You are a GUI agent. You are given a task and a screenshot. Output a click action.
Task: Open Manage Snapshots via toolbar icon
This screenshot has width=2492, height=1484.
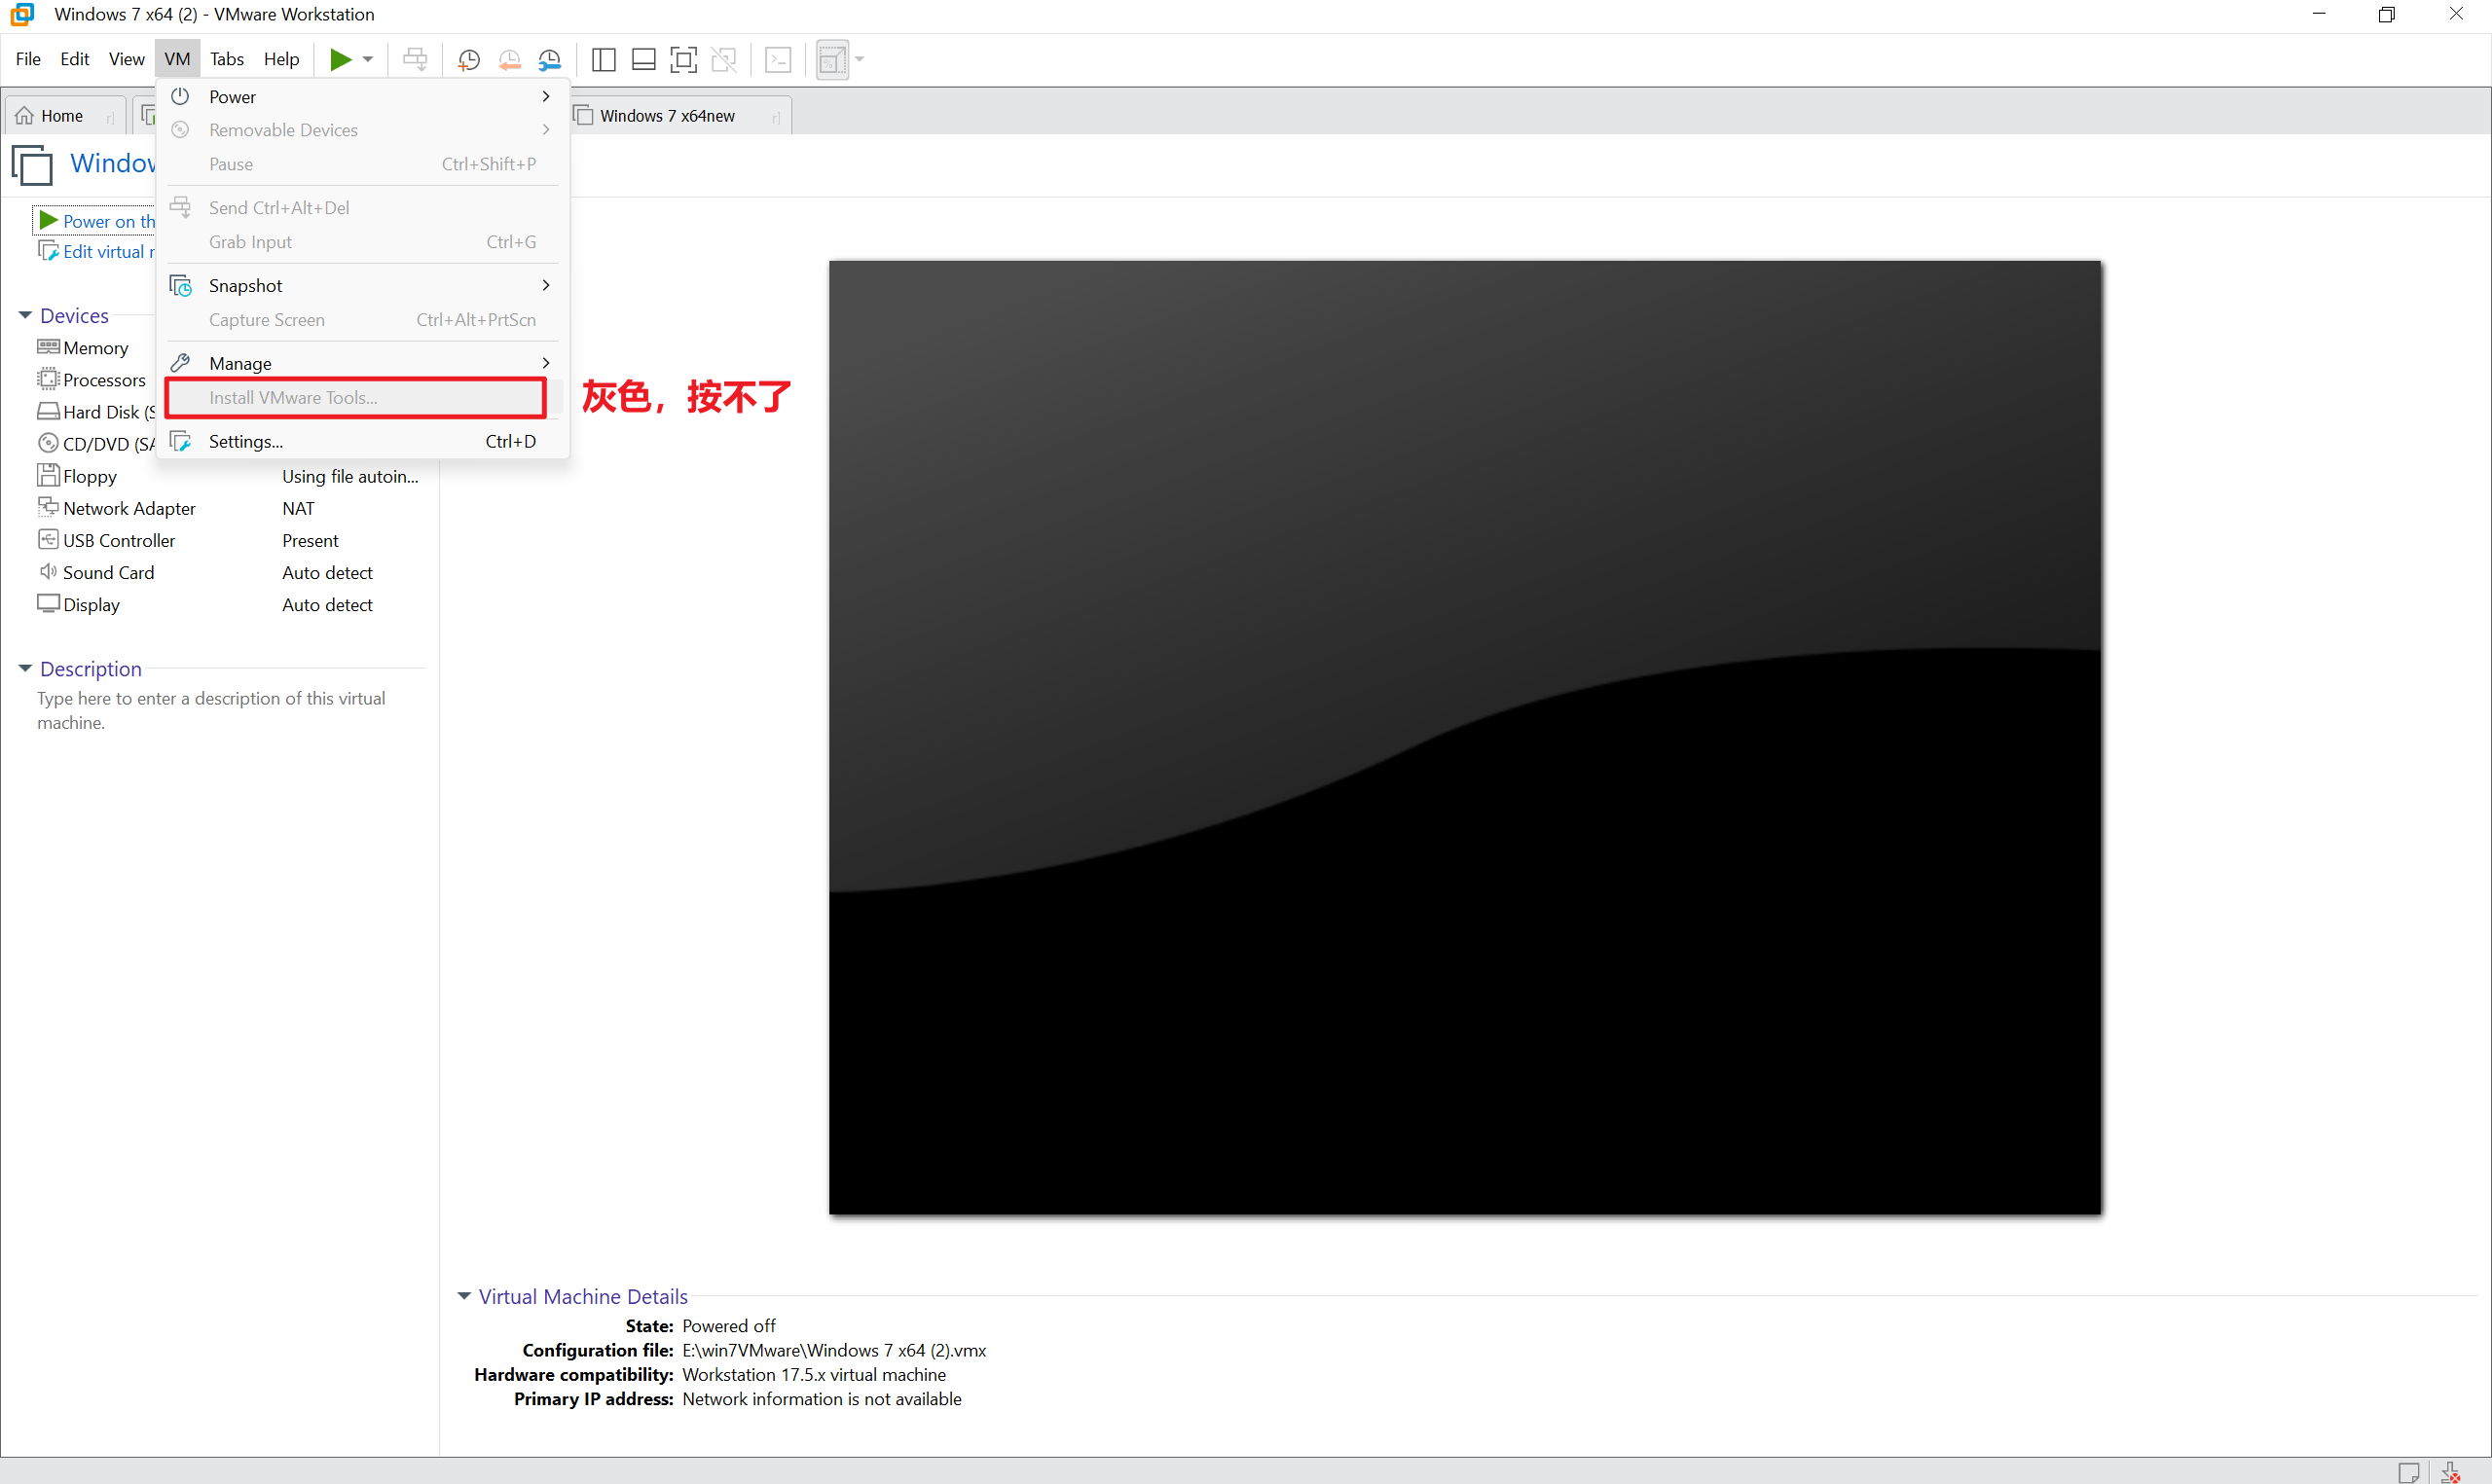pyautogui.click(x=550, y=59)
